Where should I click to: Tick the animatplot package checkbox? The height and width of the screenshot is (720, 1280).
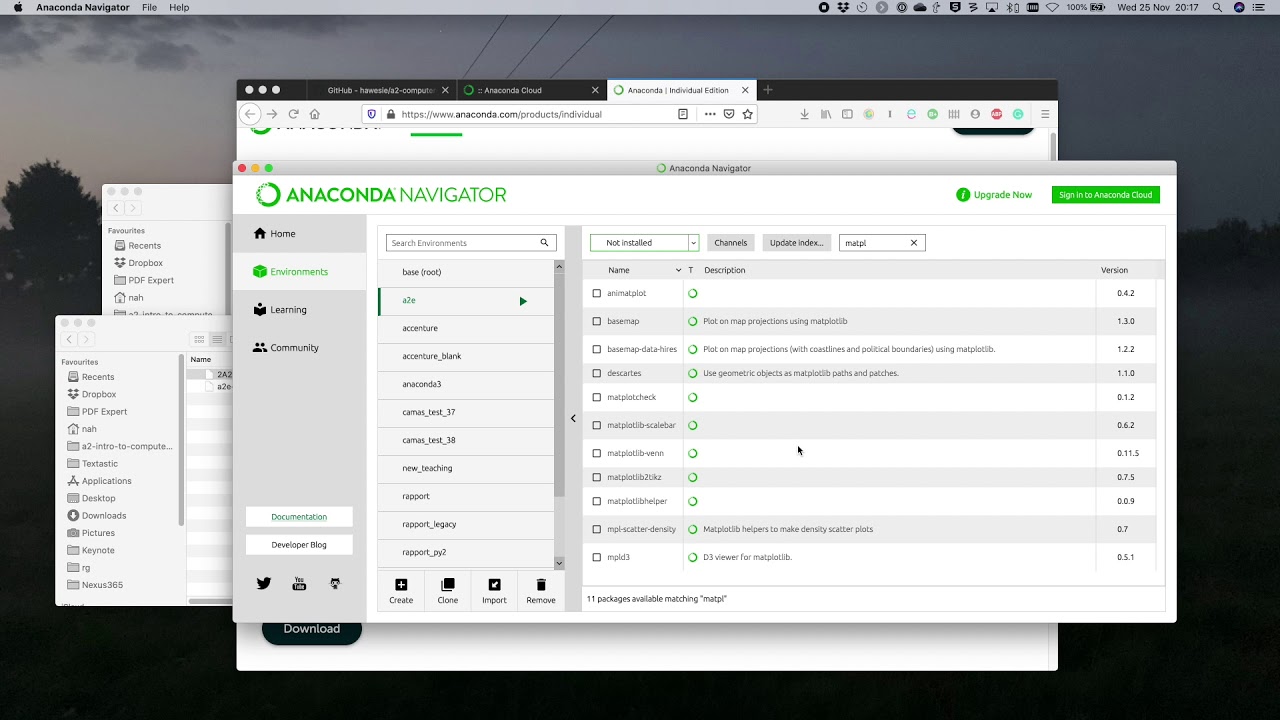(597, 293)
